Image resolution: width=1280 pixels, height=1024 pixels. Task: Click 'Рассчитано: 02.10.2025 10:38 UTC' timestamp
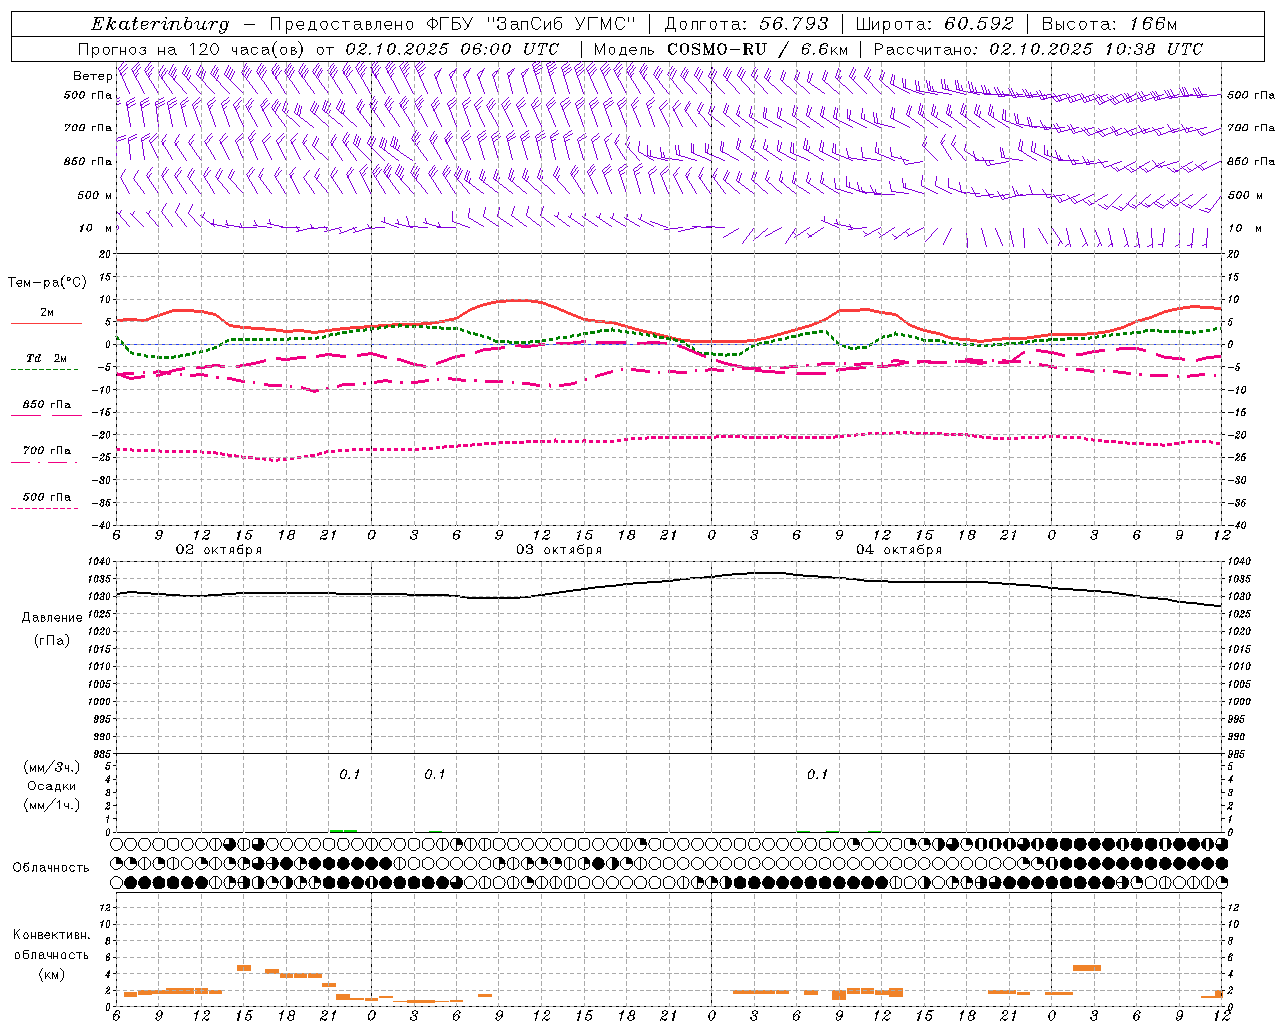click(1038, 49)
